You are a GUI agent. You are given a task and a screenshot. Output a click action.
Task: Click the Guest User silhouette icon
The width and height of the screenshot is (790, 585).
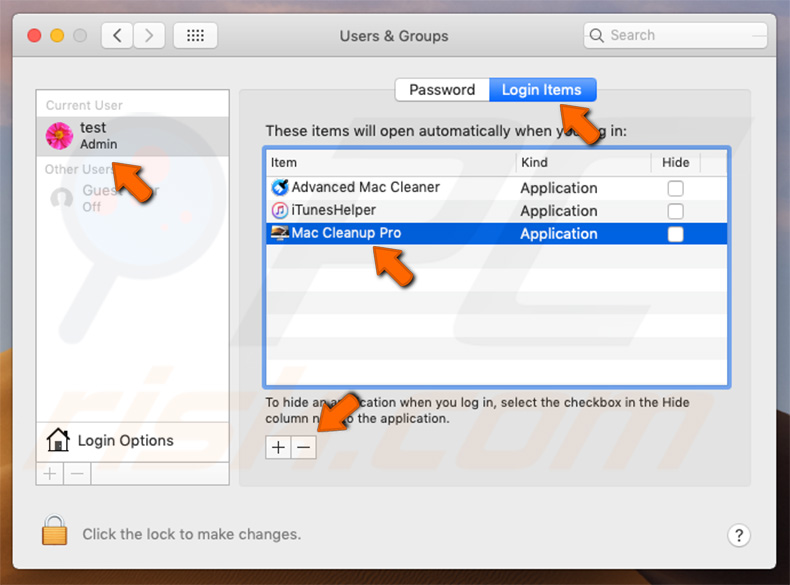pos(62,198)
